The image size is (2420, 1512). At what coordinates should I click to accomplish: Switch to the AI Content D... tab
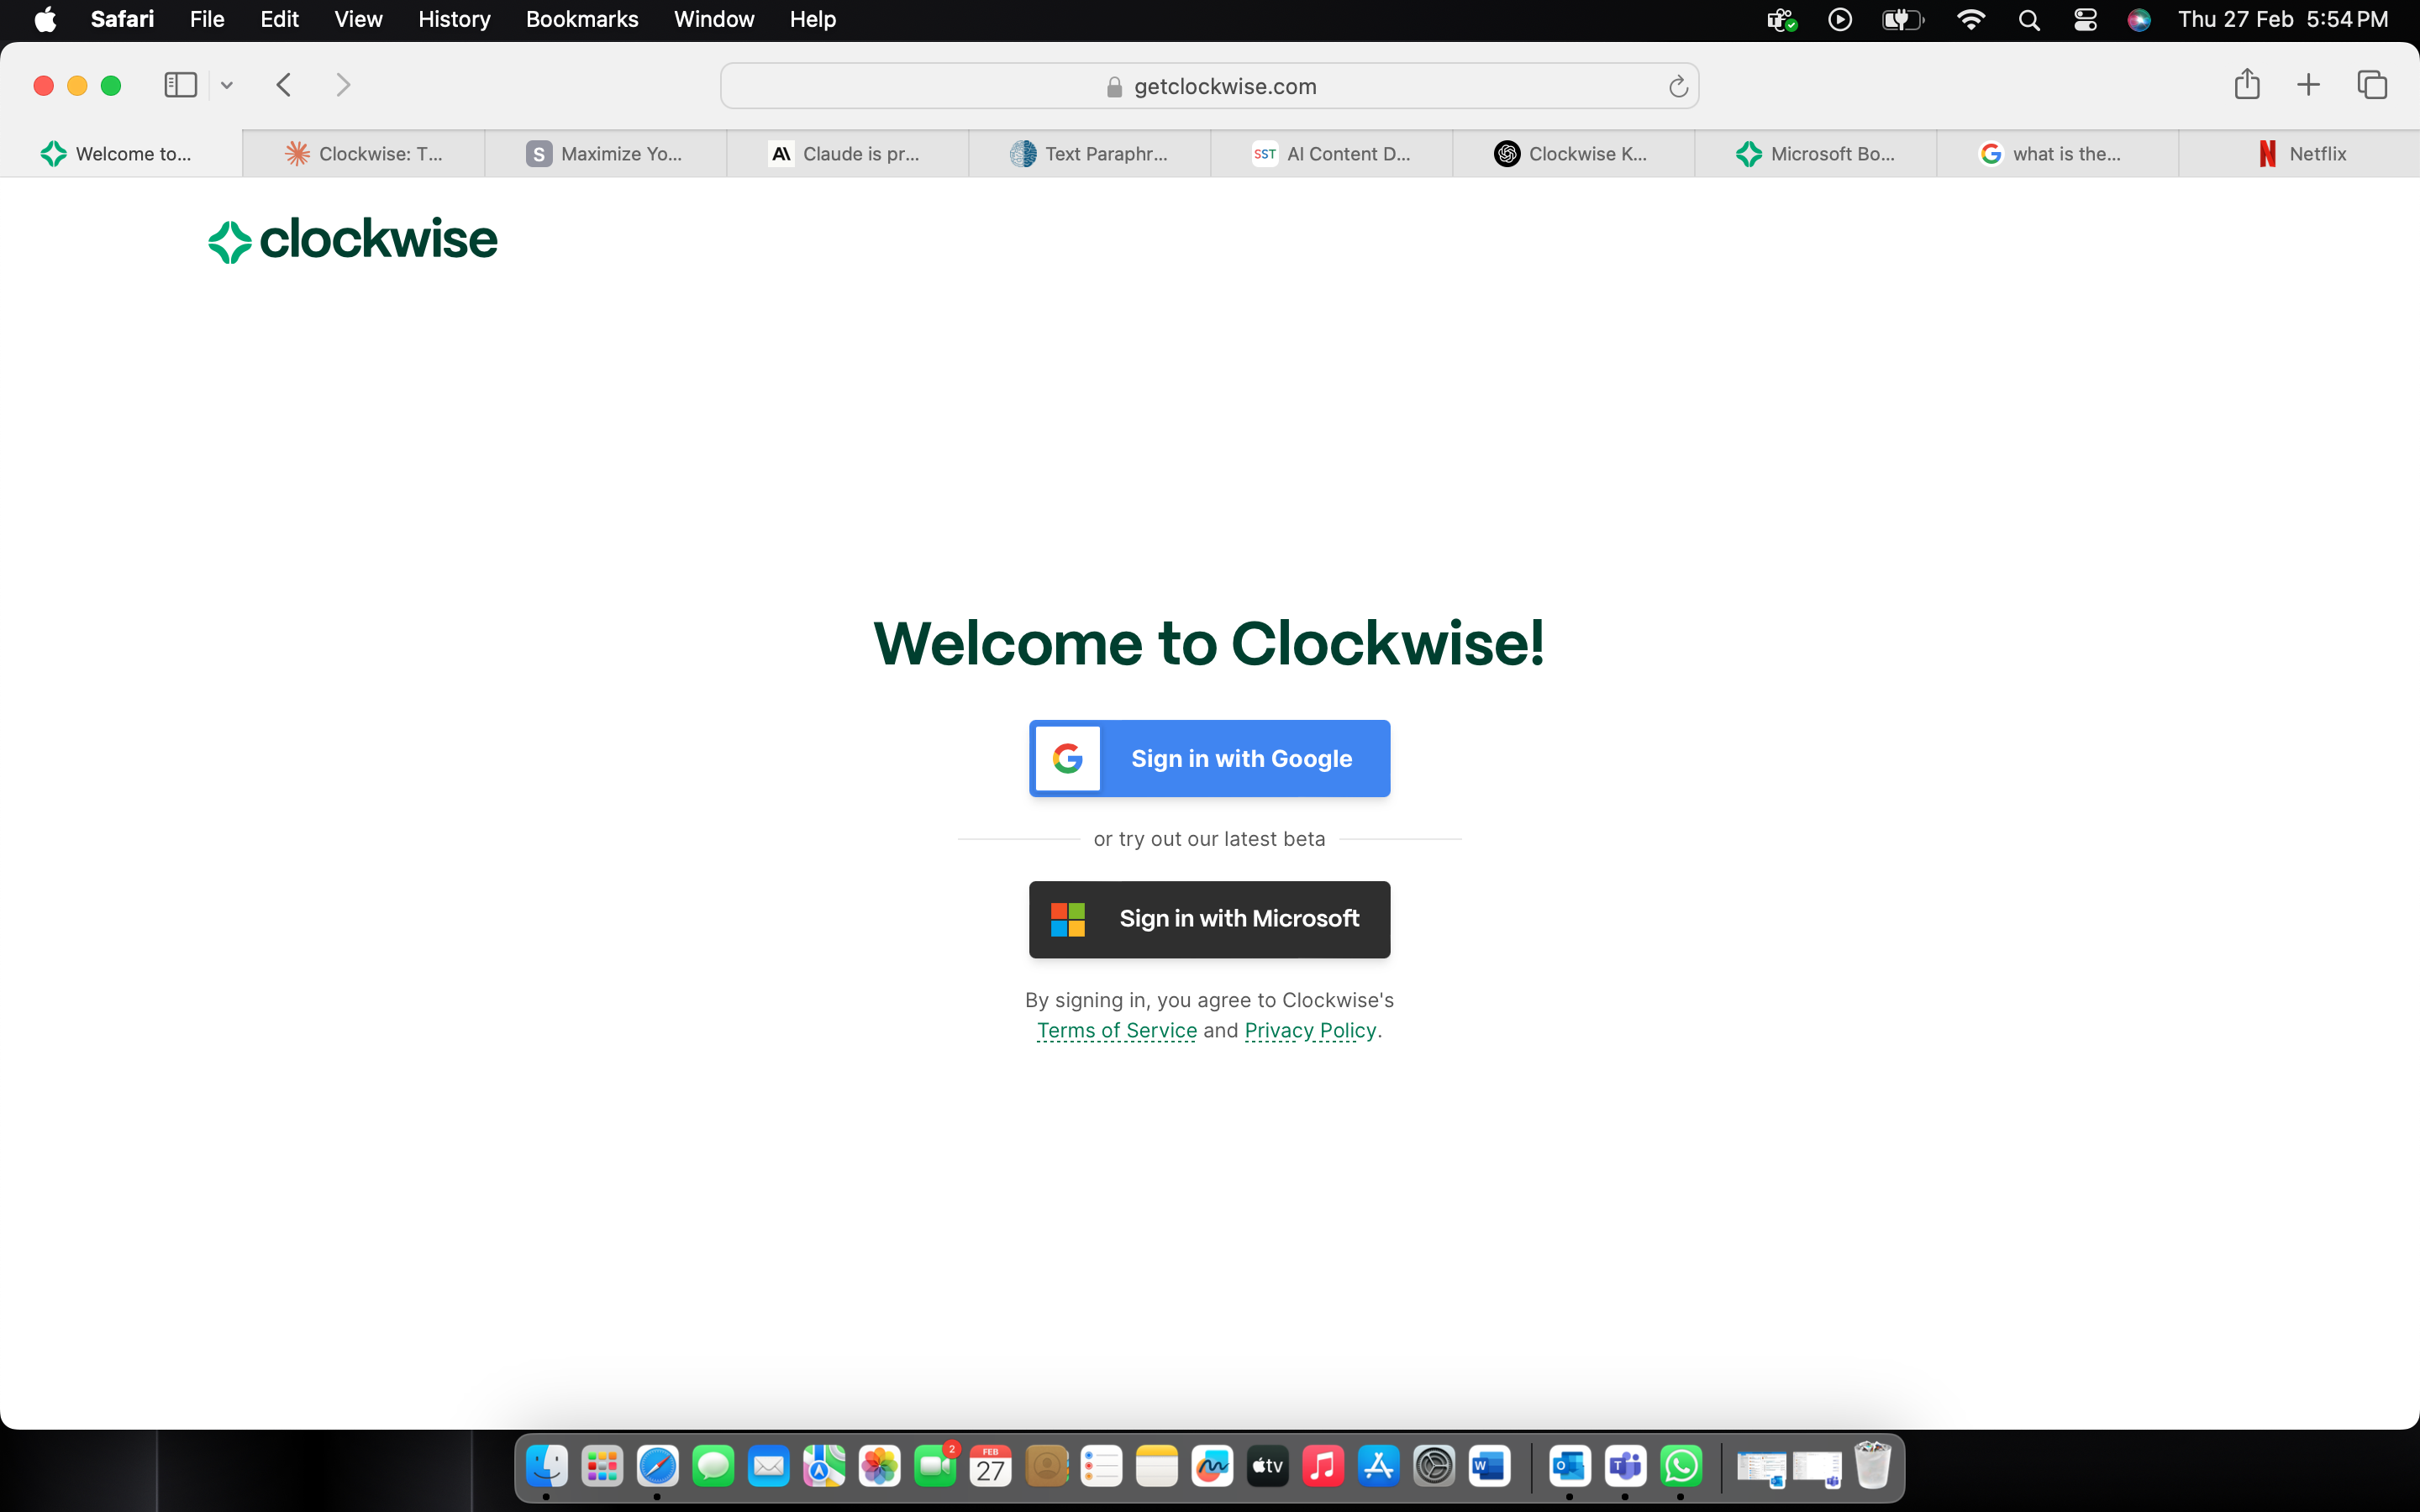1332,153
